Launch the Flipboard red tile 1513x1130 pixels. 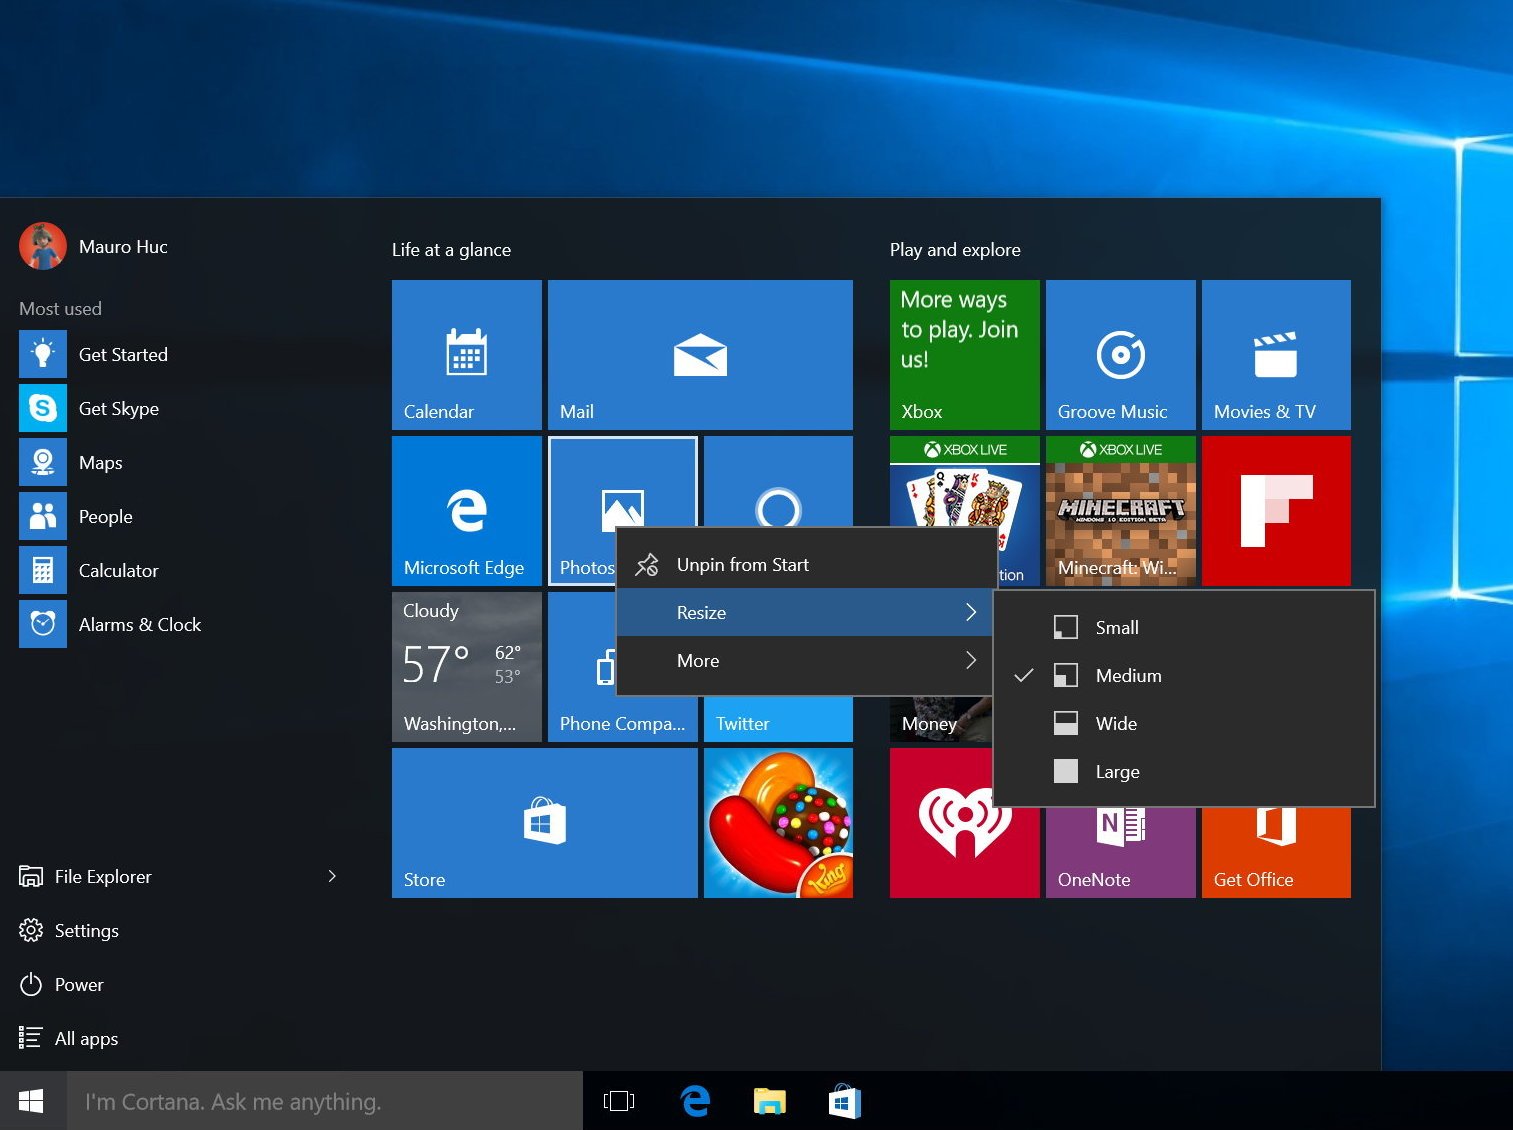1275,510
